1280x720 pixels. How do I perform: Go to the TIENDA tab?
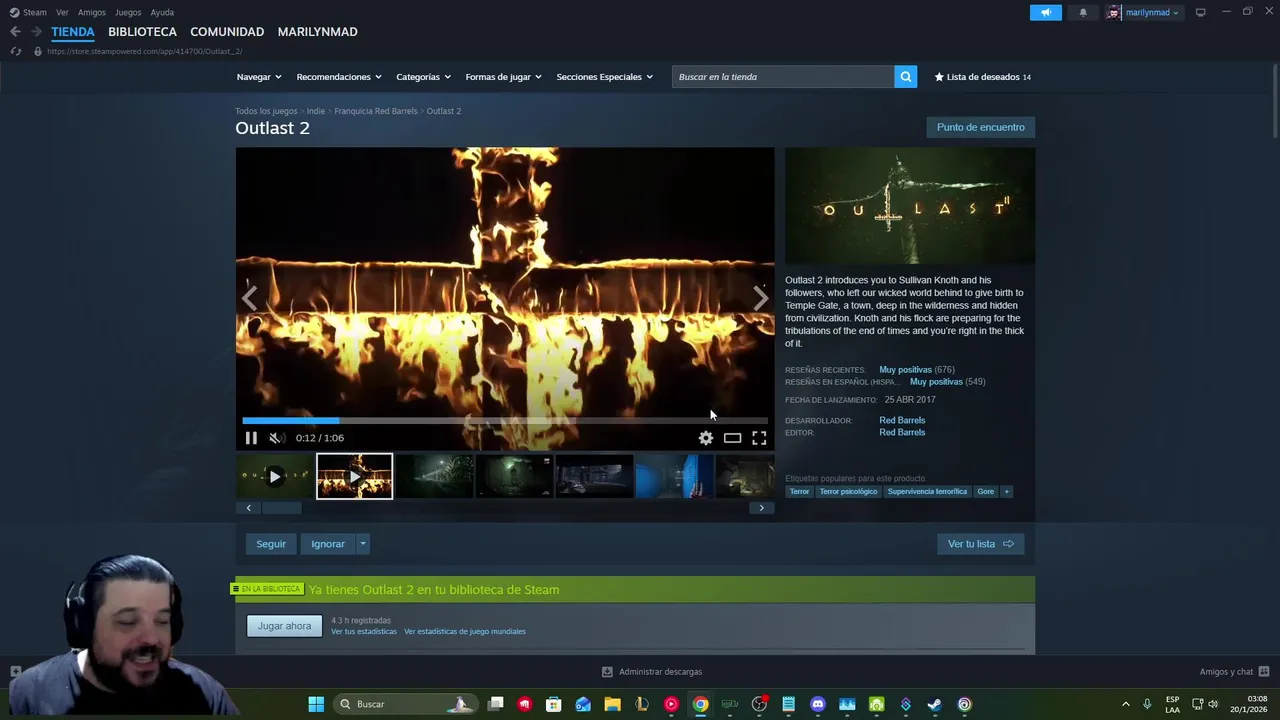pyautogui.click(x=73, y=32)
